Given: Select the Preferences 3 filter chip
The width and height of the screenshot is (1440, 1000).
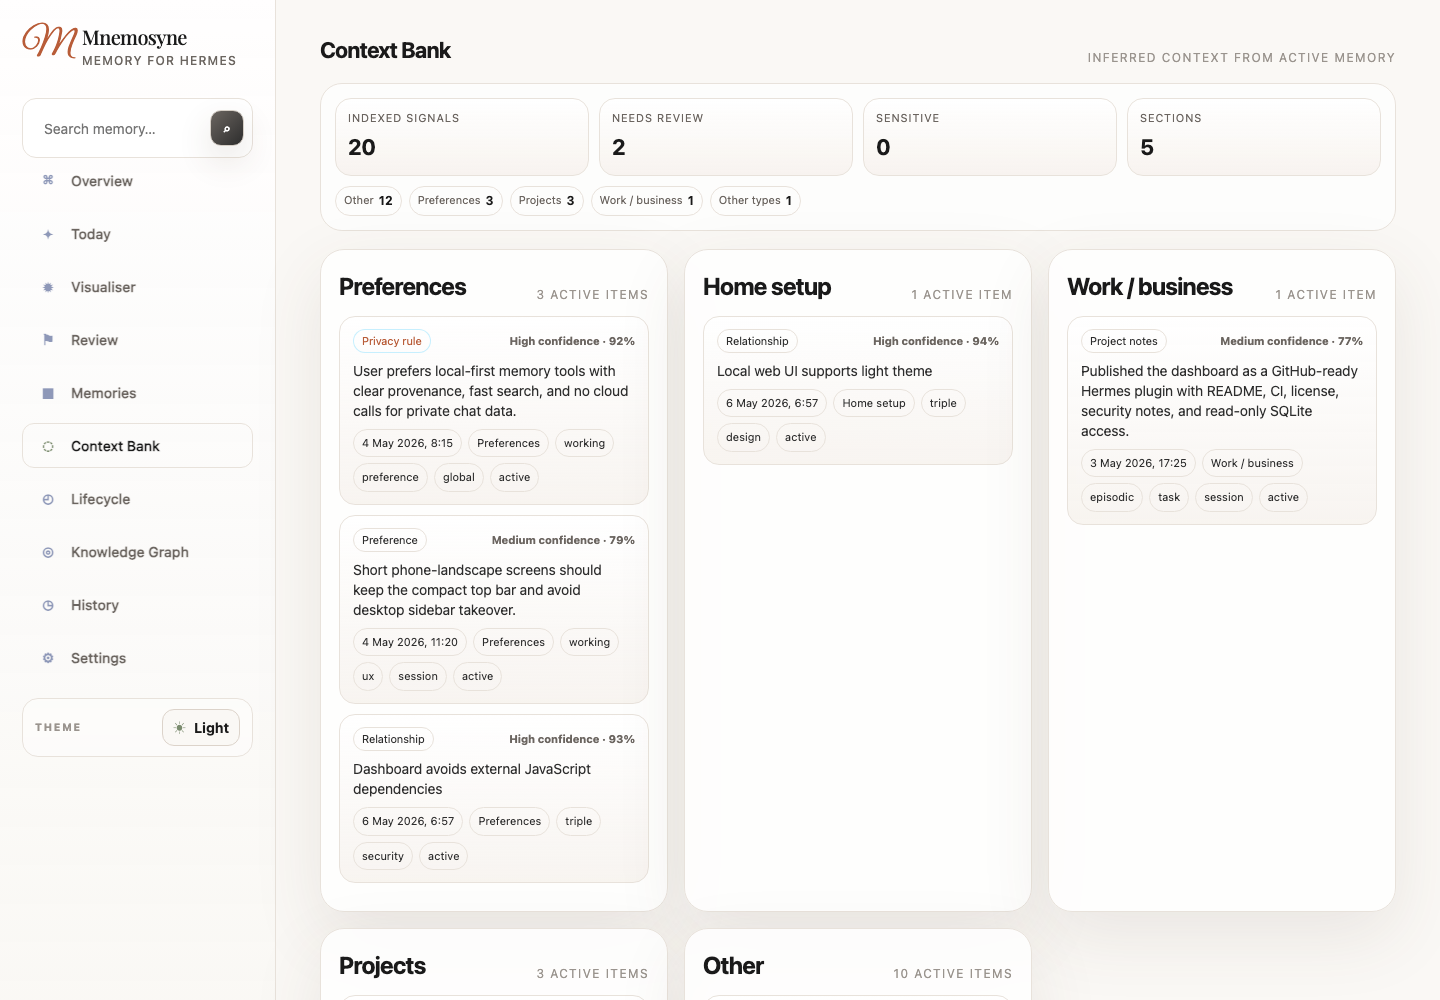Looking at the screenshot, I should click(455, 201).
